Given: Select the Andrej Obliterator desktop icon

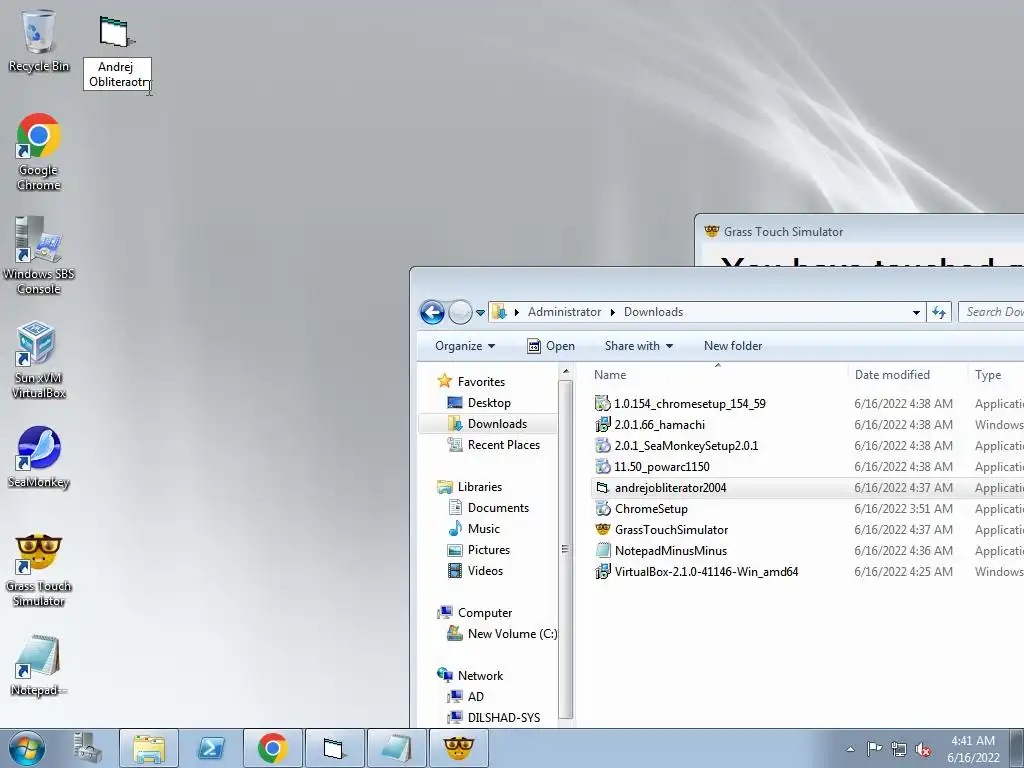Looking at the screenshot, I should tap(114, 31).
